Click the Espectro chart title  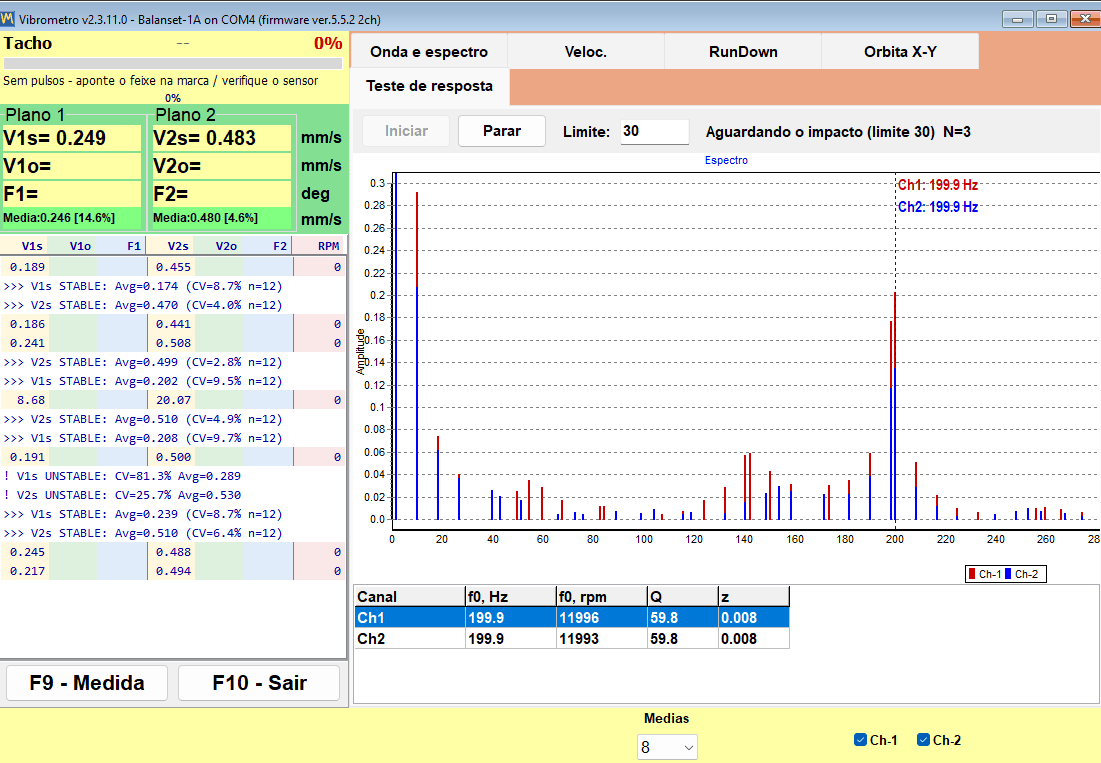[726, 161]
